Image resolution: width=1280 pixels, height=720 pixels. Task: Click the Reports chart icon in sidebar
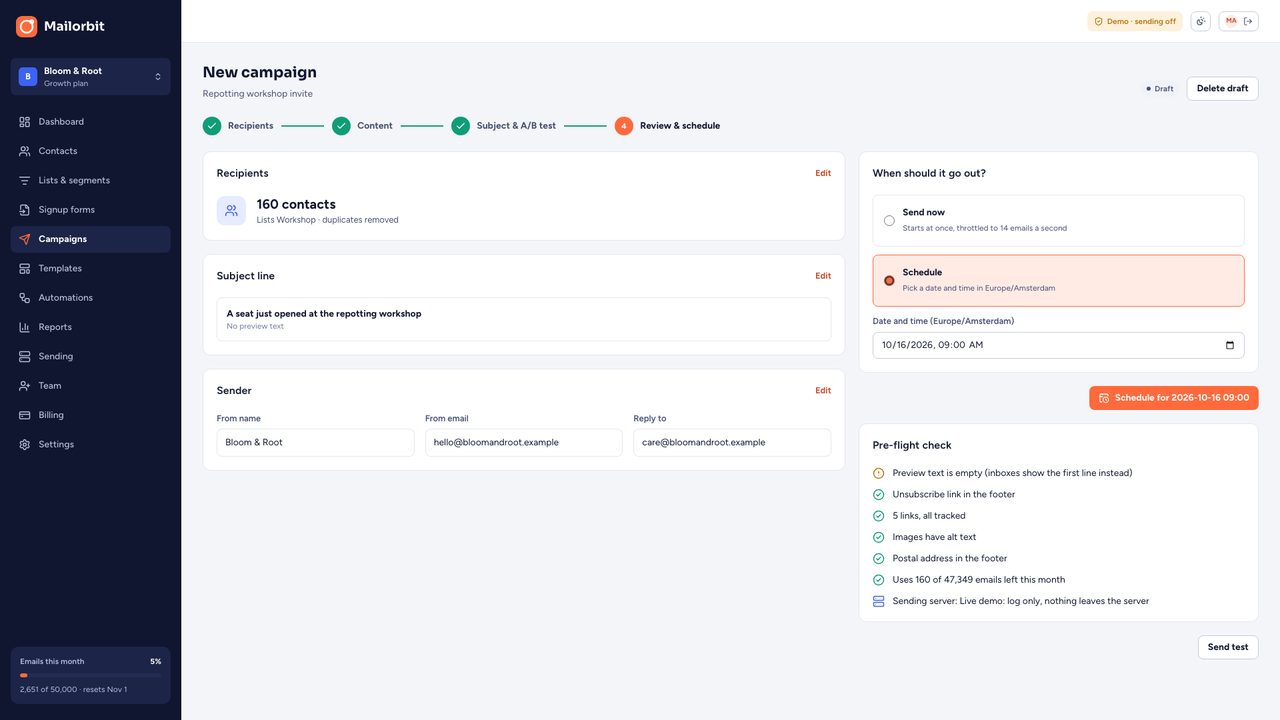25,327
